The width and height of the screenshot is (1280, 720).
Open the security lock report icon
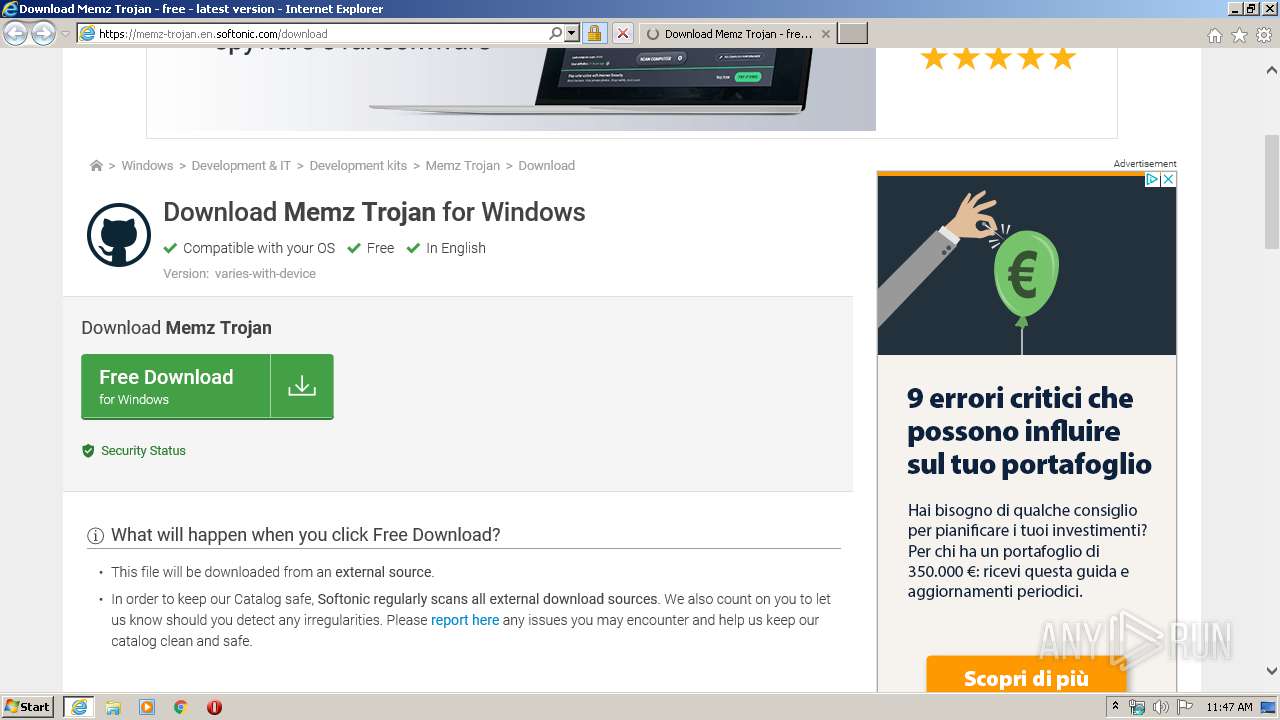pyautogui.click(x=594, y=33)
